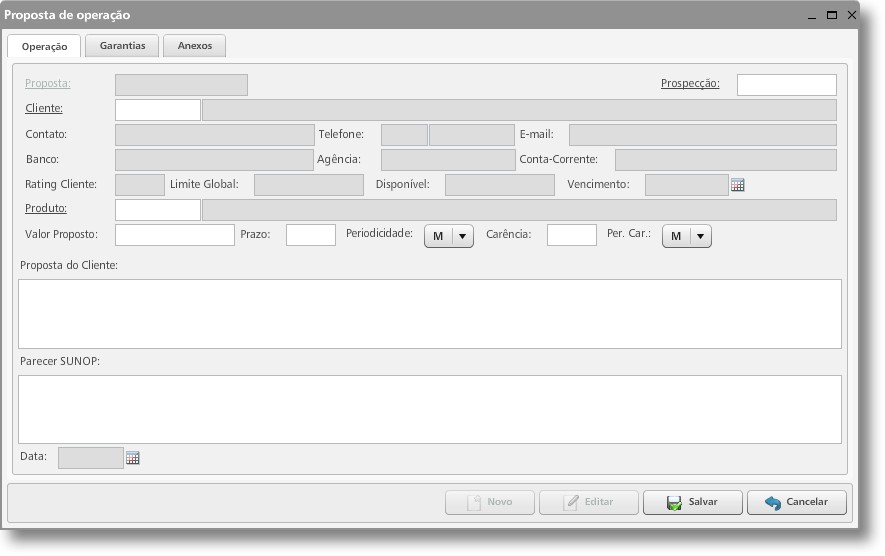
Task: Switch to the Operação tab
Action: point(44,46)
